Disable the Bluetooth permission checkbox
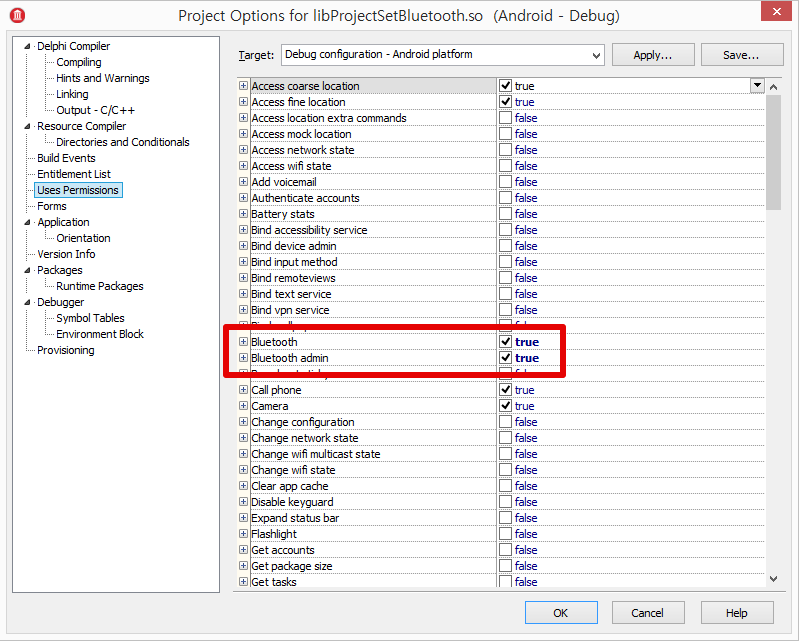 click(505, 342)
